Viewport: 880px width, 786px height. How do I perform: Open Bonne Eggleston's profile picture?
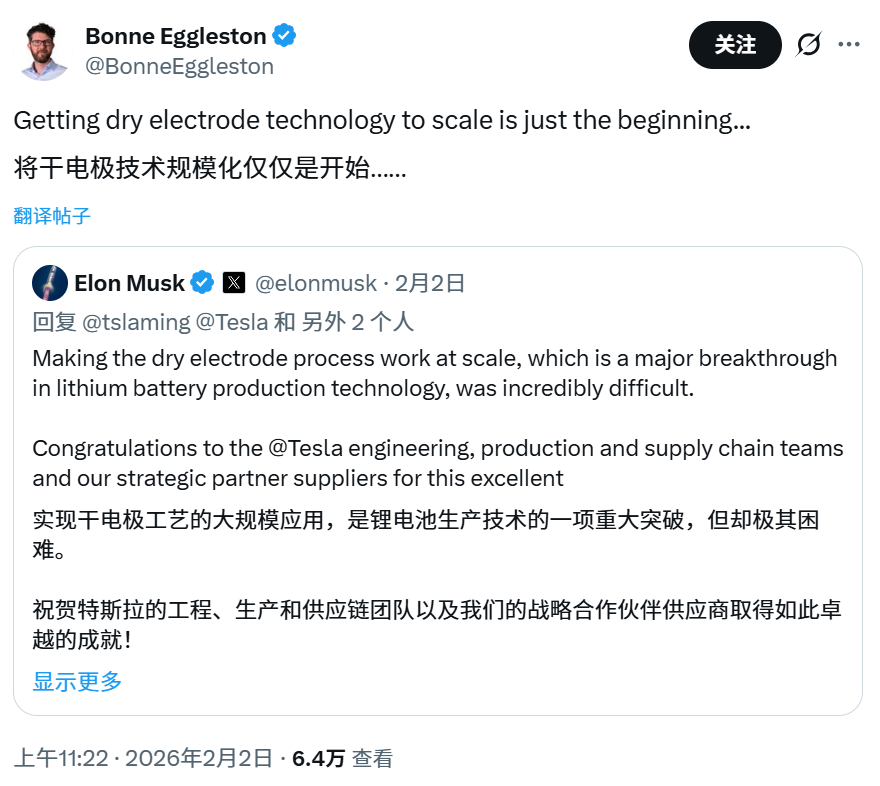click(x=44, y=51)
